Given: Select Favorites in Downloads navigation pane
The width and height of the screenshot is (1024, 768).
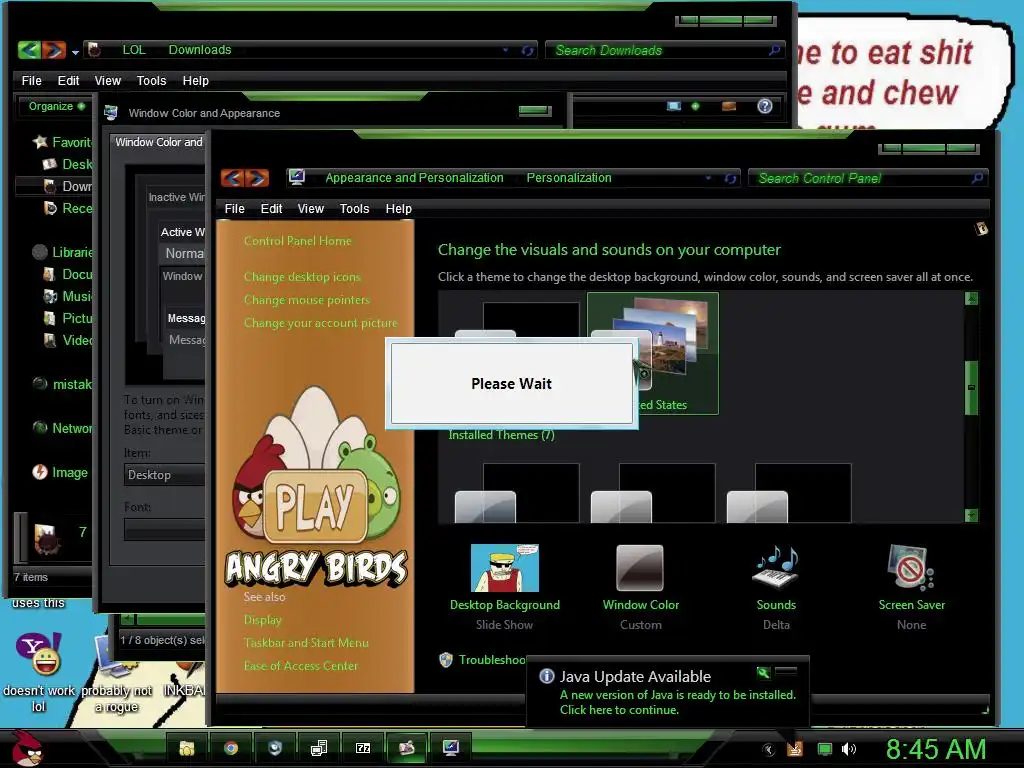Looking at the screenshot, I should tap(63, 142).
